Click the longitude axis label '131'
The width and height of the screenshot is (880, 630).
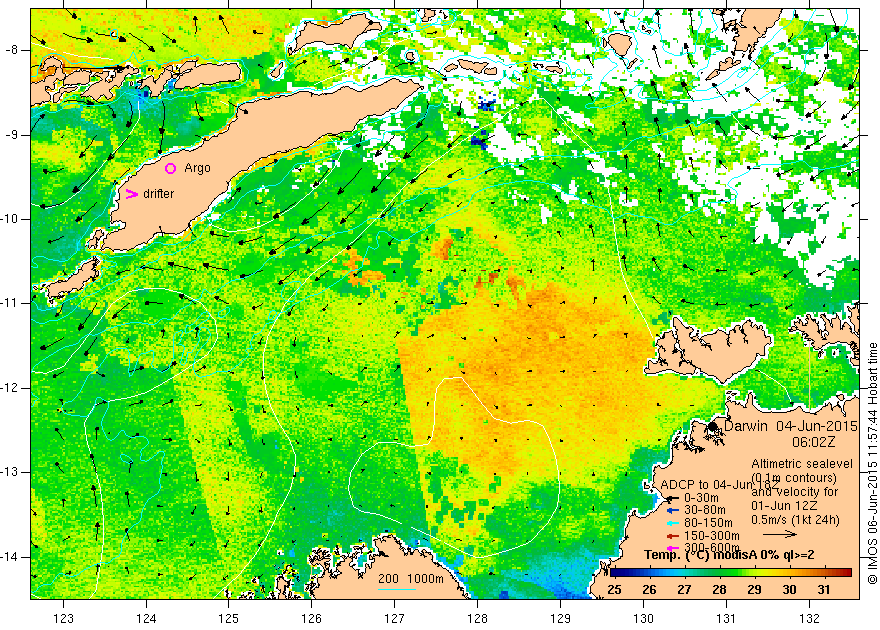point(726,618)
